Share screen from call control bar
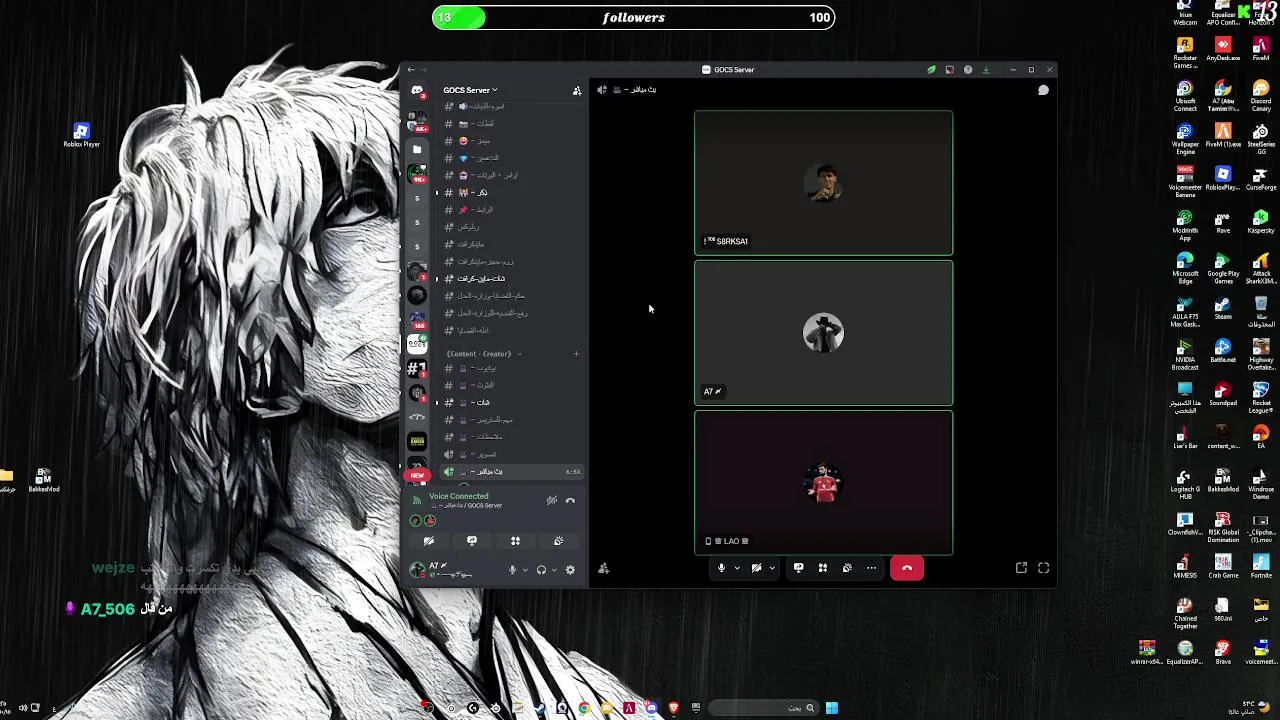This screenshot has height=720, width=1280. (798, 568)
